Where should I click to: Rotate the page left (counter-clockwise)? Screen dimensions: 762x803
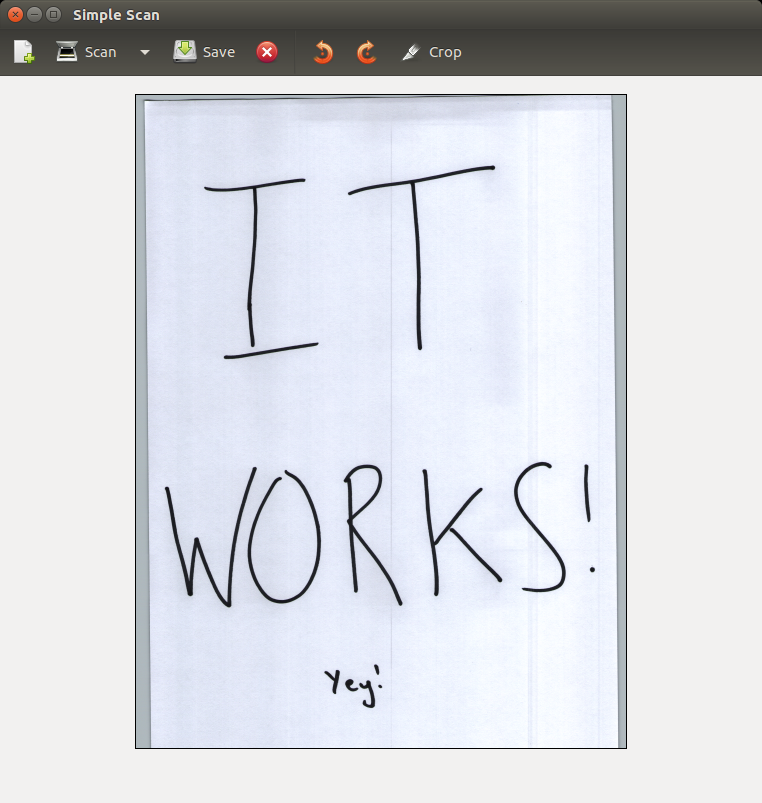pos(323,52)
